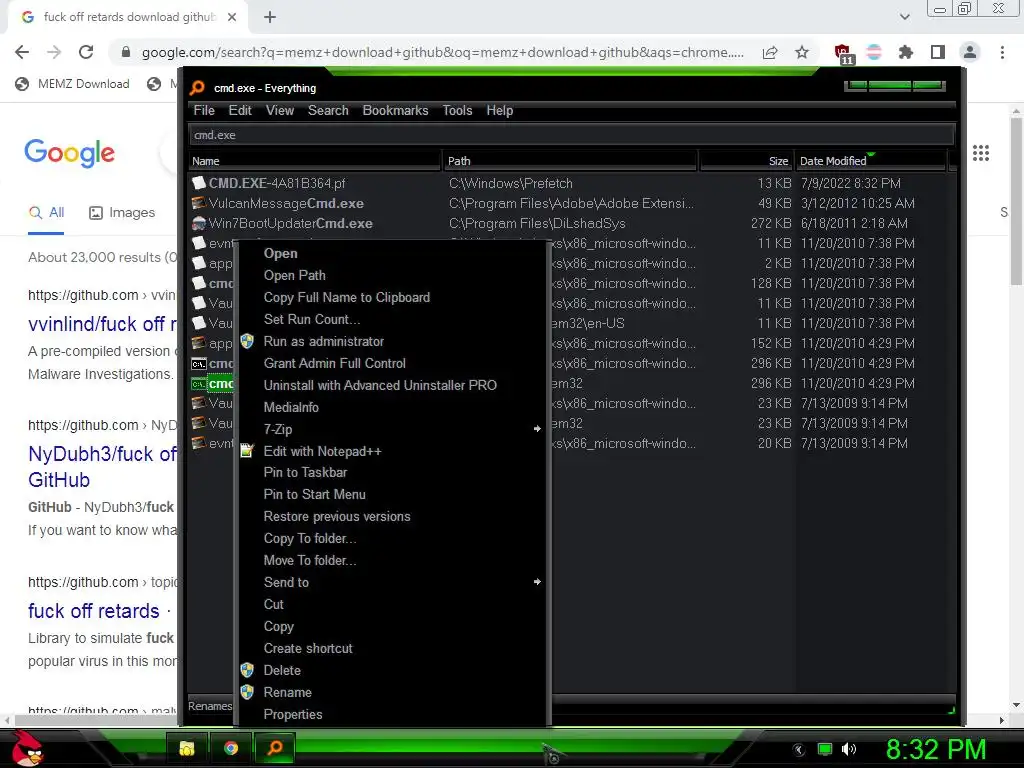Viewport: 1024px width, 768px height.
Task: Open the NyDubh3 GitHub search result
Action: tap(103, 466)
